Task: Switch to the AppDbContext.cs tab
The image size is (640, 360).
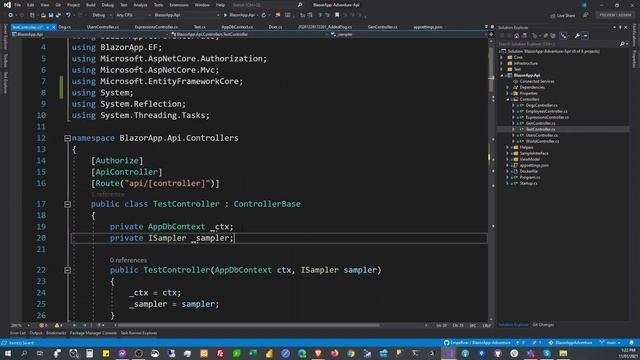Action: pyautogui.click(x=237, y=27)
